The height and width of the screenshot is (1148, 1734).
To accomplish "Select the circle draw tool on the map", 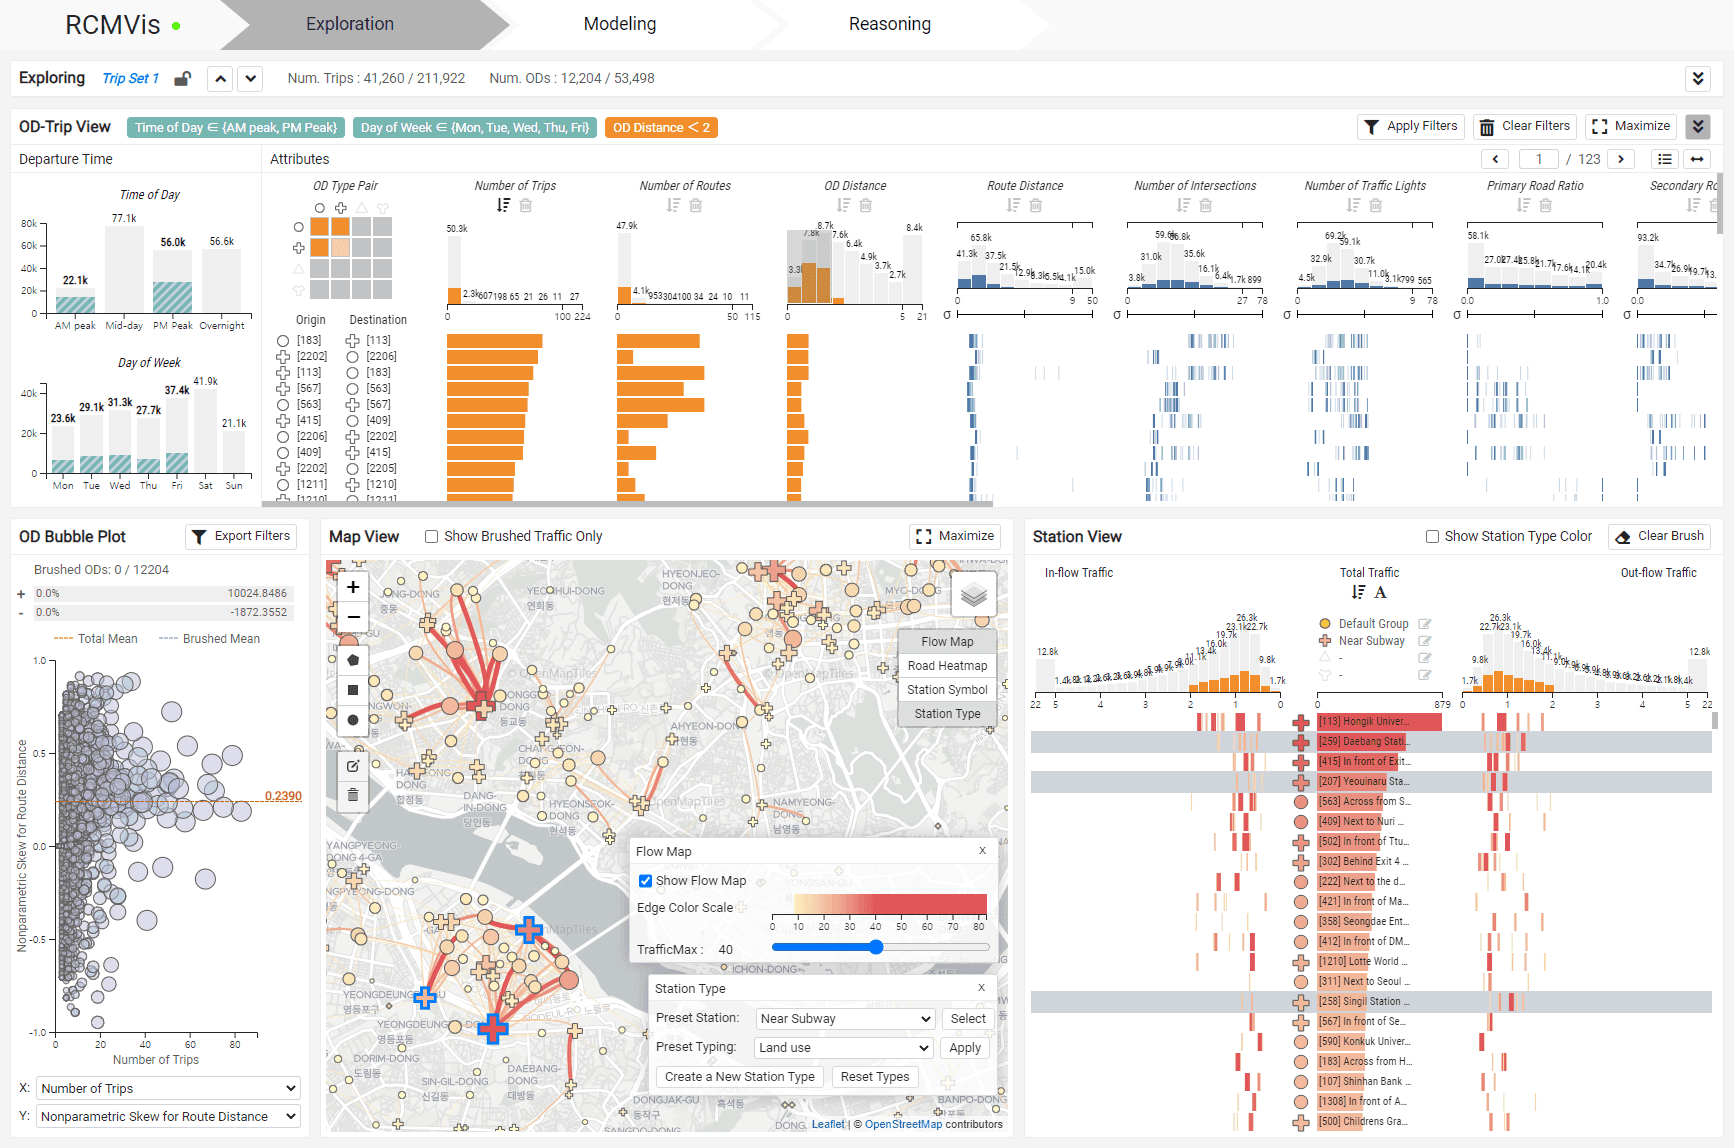I will click(x=352, y=719).
